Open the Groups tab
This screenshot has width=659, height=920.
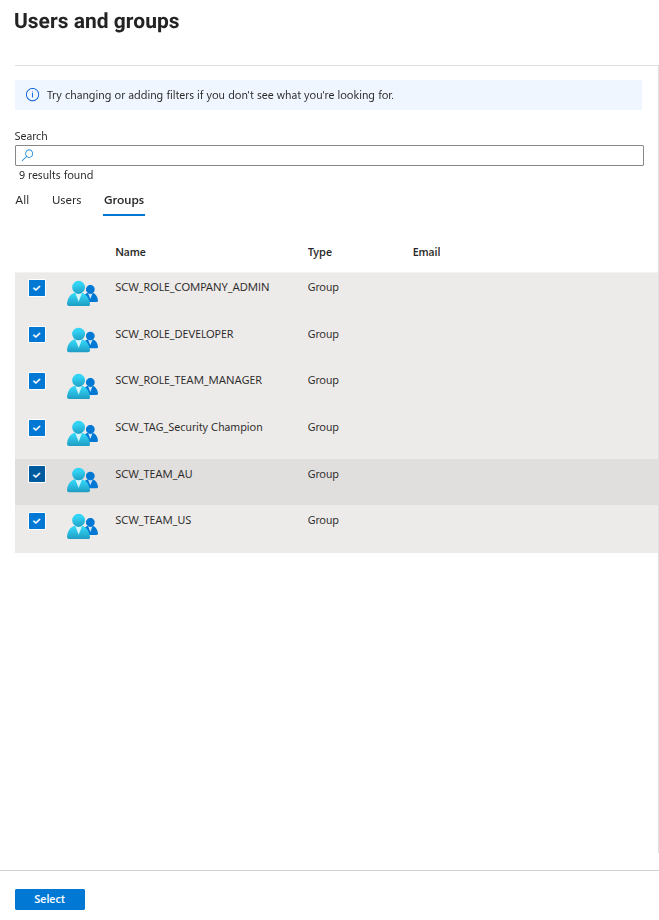pyautogui.click(x=123, y=200)
